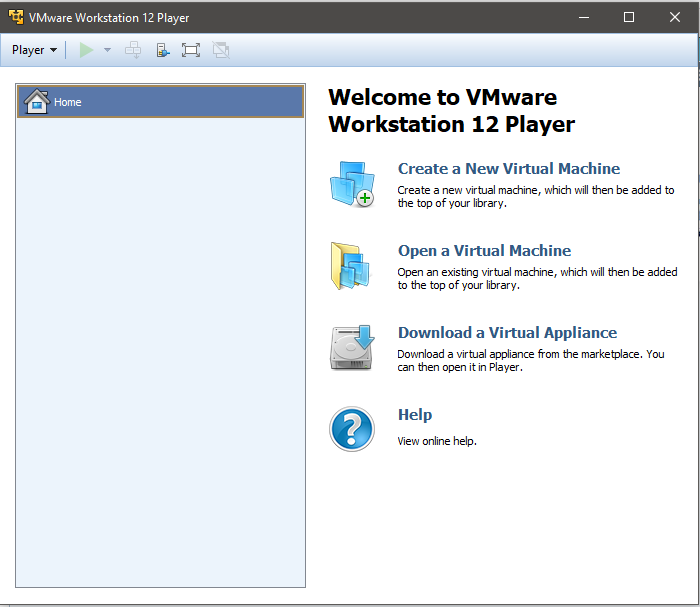Image resolution: width=700 pixels, height=607 pixels.
Task: Click Create a New Virtual Machine link
Action: pos(509,169)
